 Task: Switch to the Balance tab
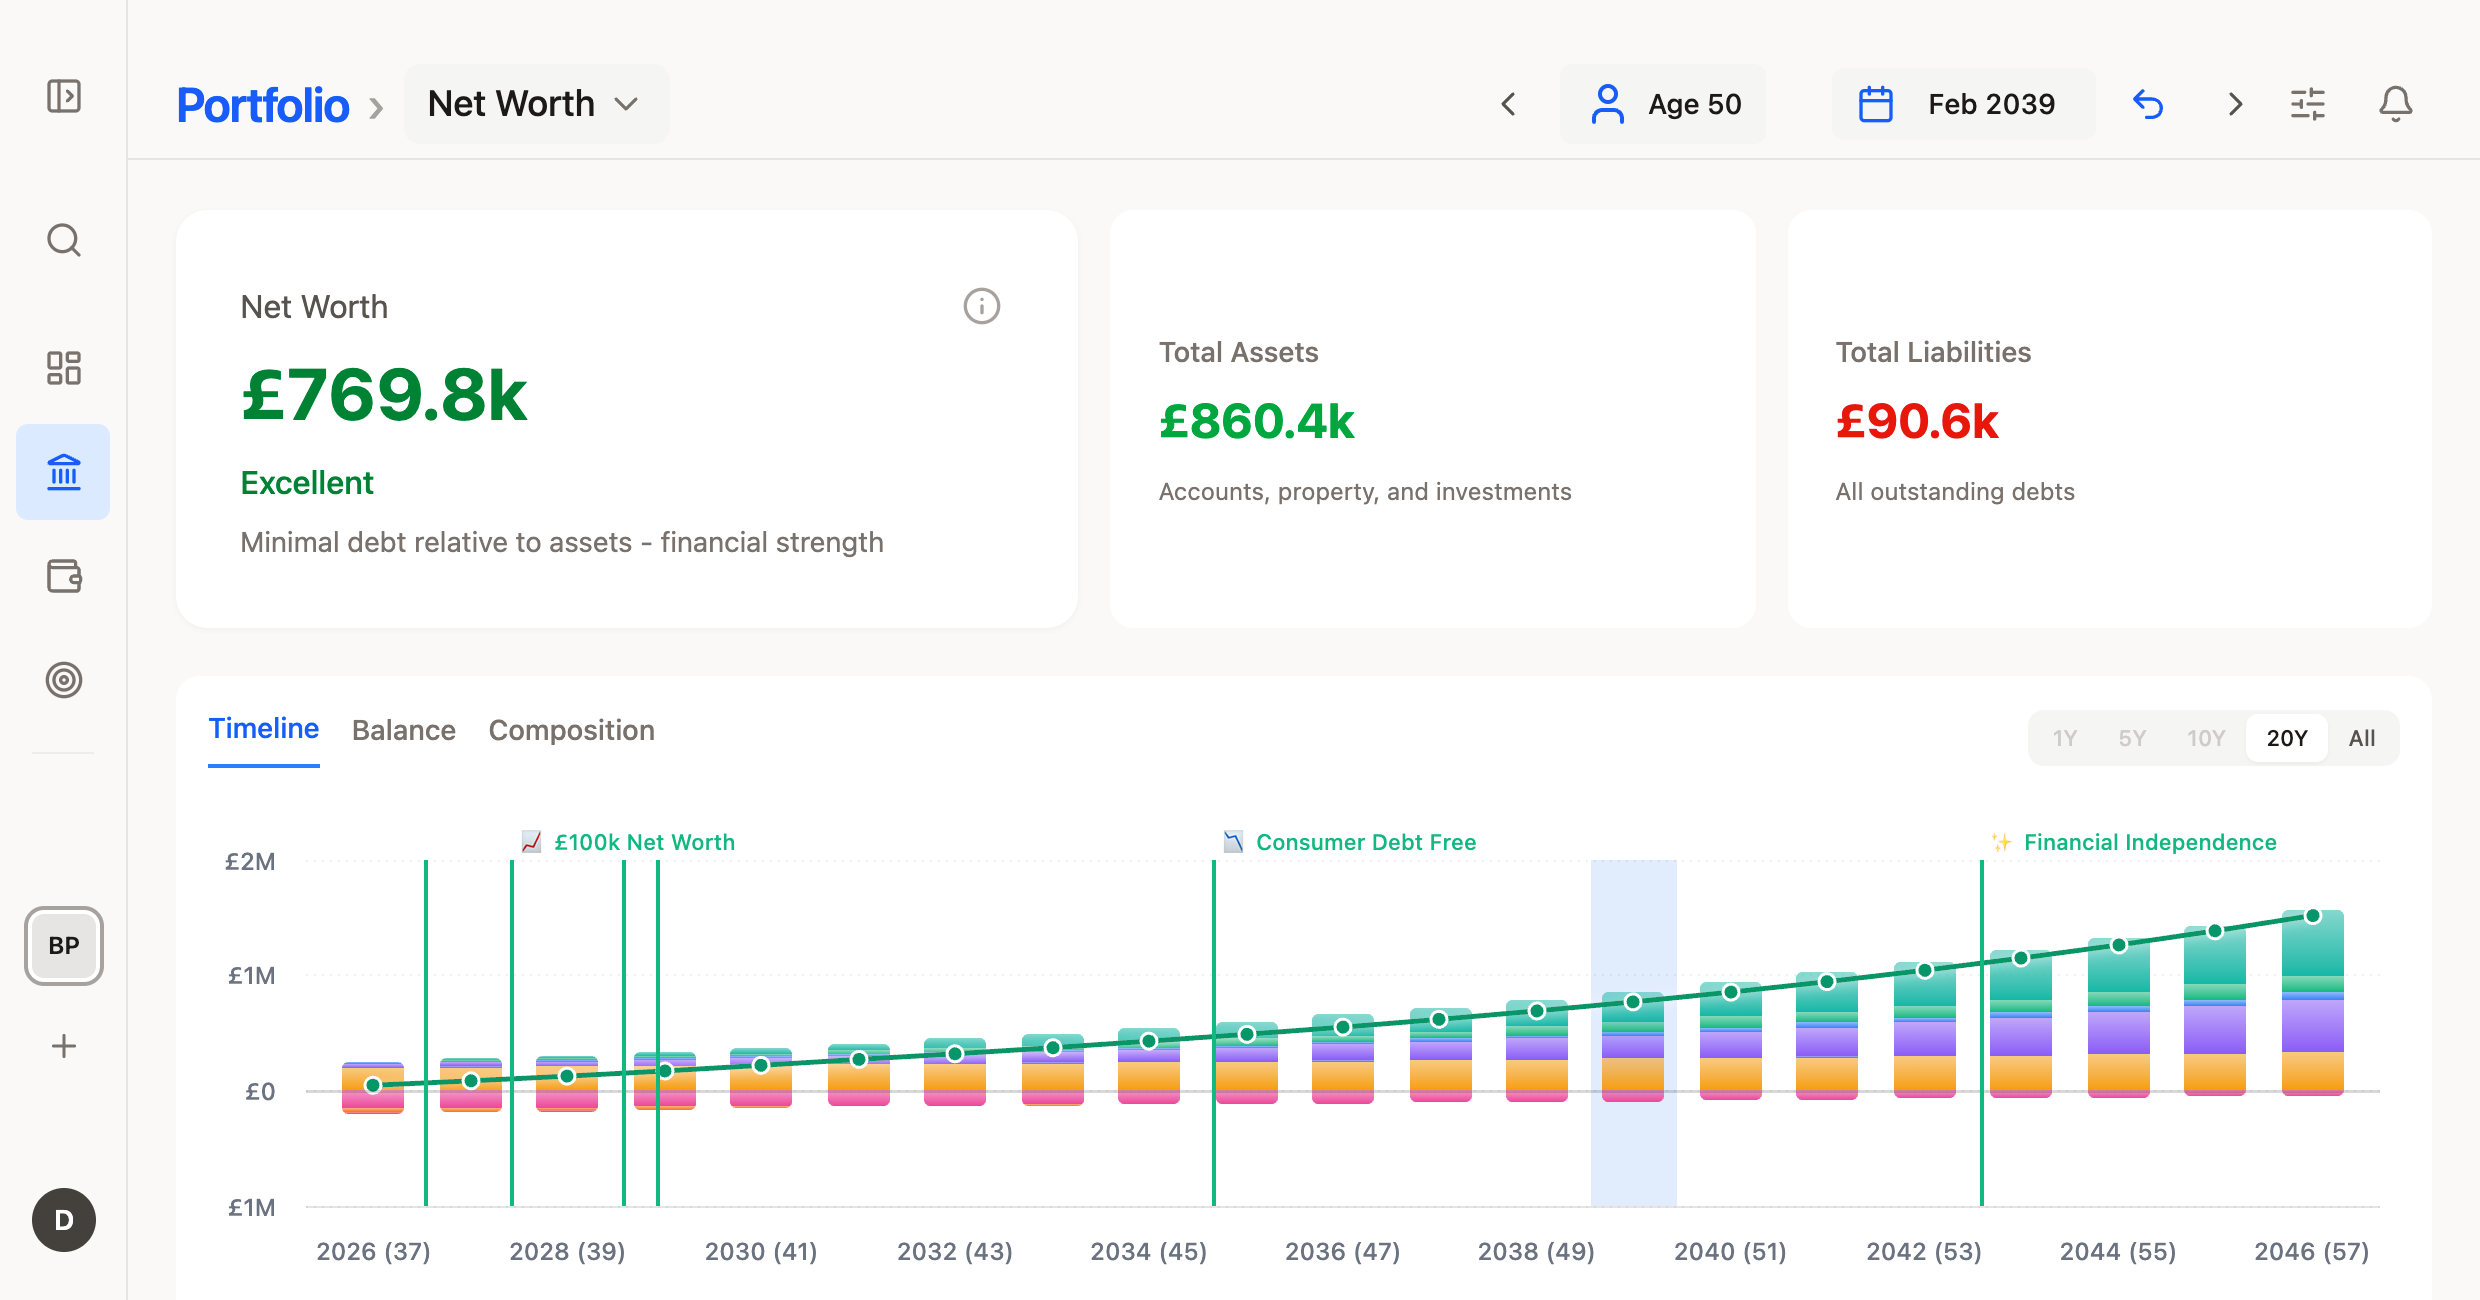(x=404, y=730)
